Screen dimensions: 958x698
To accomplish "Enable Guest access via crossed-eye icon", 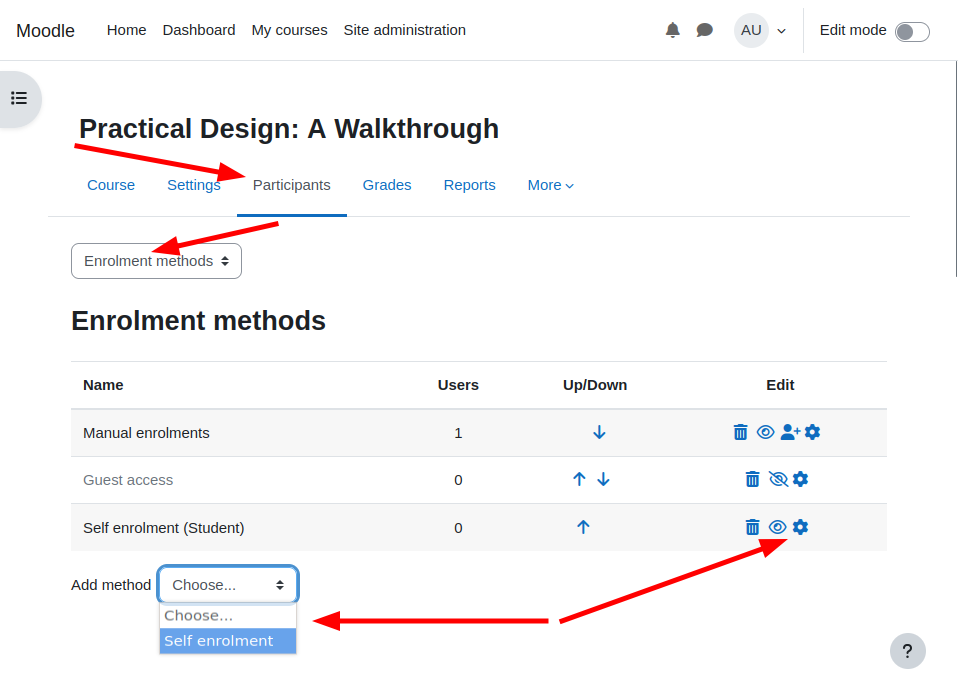I will point(778,479).
